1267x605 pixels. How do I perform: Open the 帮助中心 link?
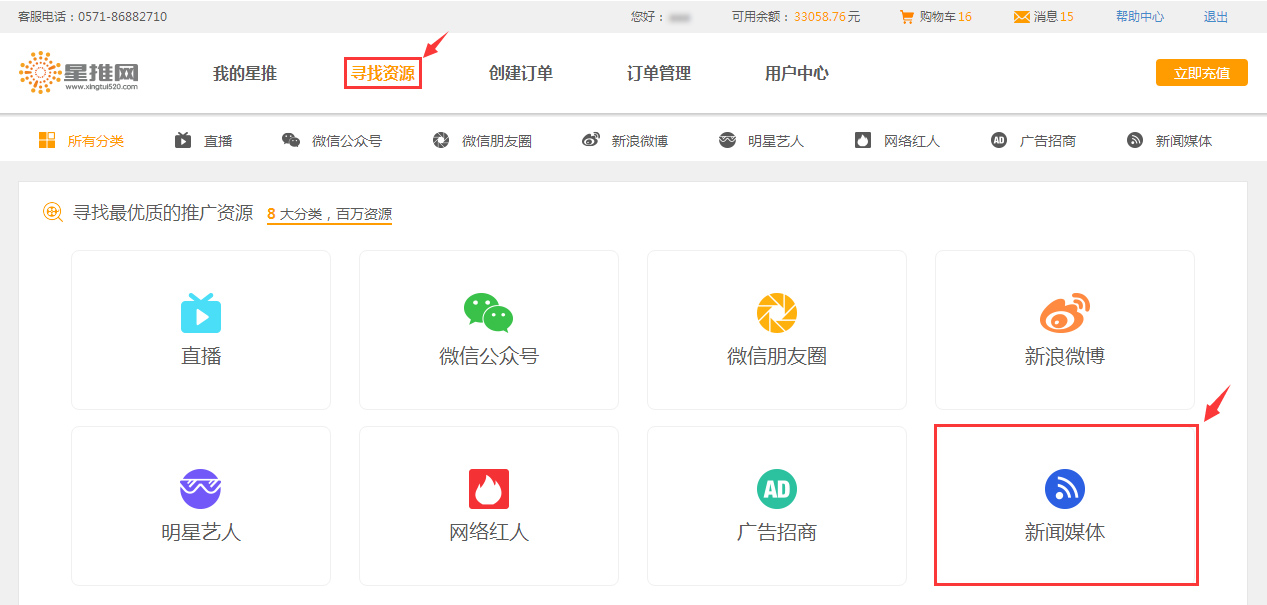[1140, 17]
